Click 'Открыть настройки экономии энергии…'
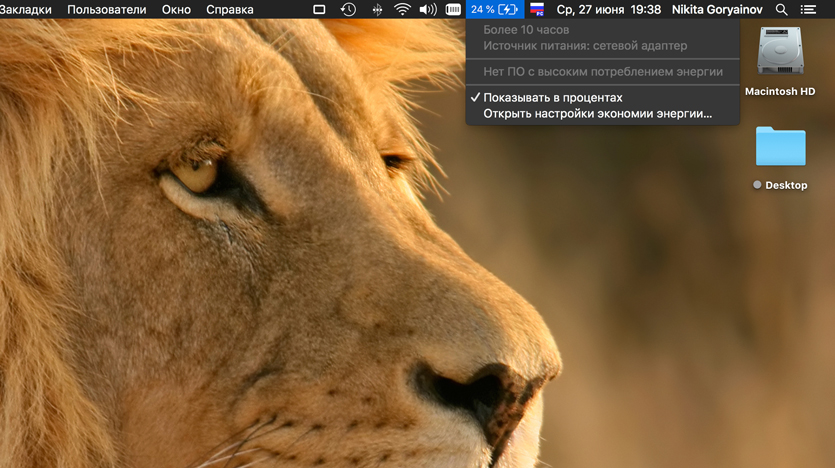This screenshot has width=835, height=468. (x=597, y=114)
